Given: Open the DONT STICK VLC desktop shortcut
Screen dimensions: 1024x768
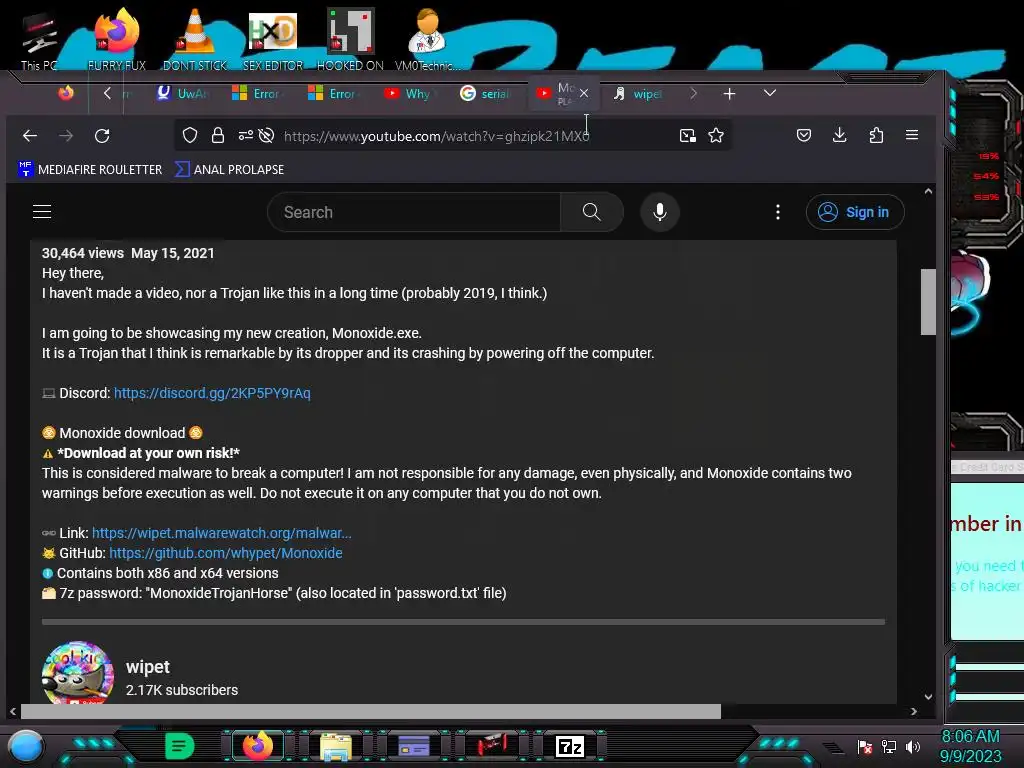Looking at the screenshot, I should (195, 38).
